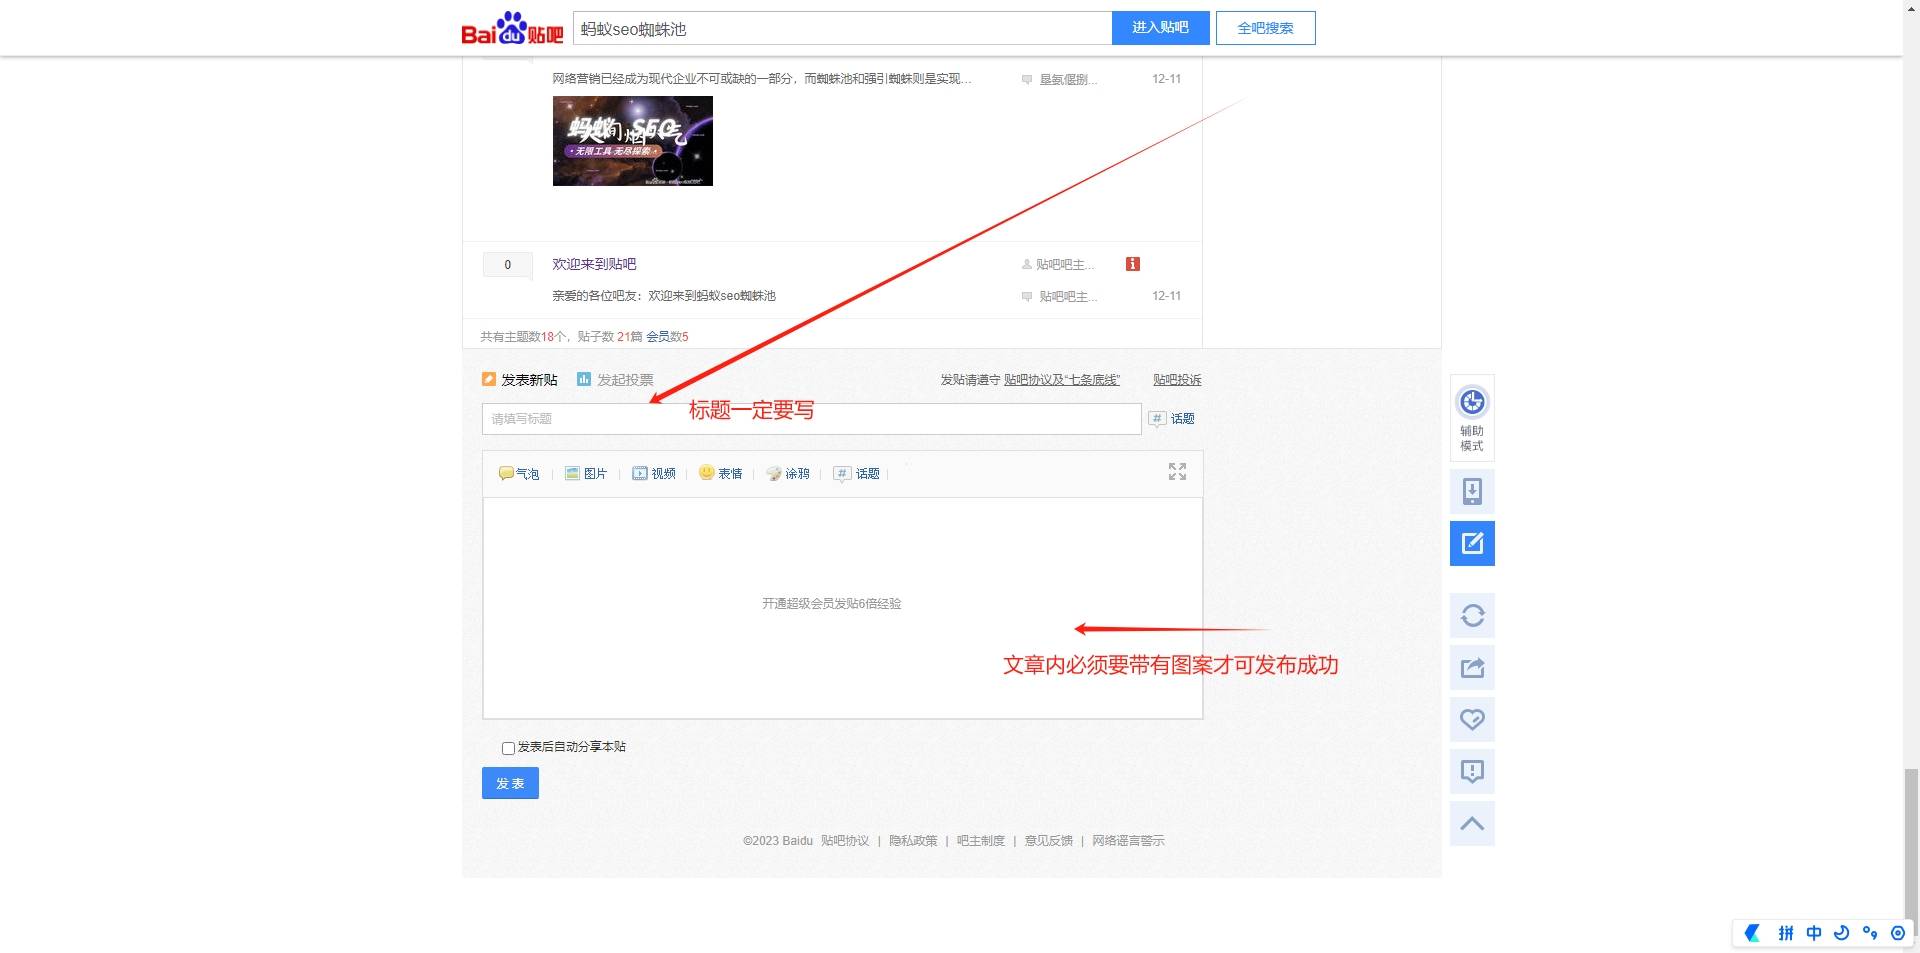The width and height of the screenshot is (1920, 953).
Task: Select the 气泡 bubble tool in editor toolbar
Action: pyautogui.click(x=519, y=474)
